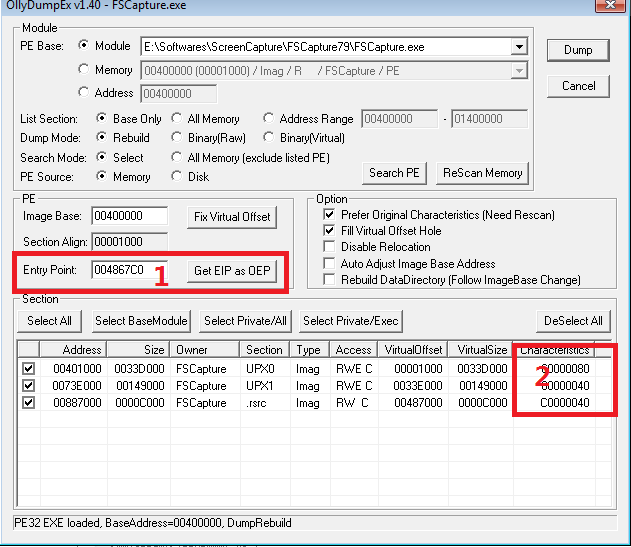Open the Memory region dropdown arrow

(519, 71)
